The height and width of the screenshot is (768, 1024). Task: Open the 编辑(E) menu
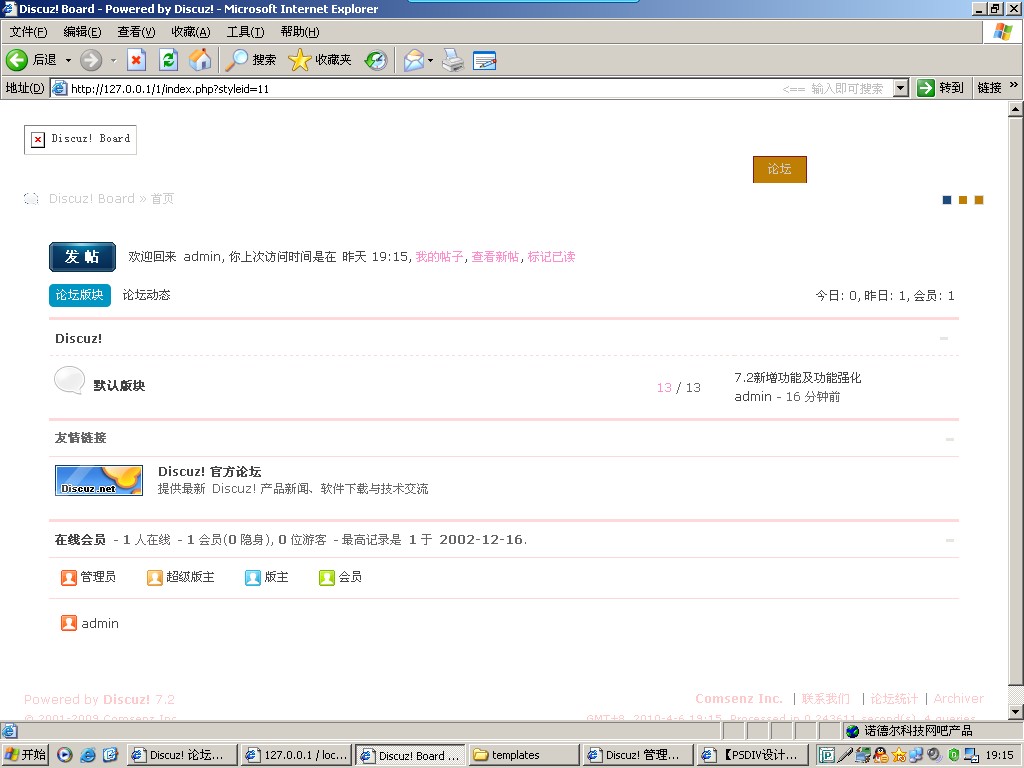coord(82,32)
